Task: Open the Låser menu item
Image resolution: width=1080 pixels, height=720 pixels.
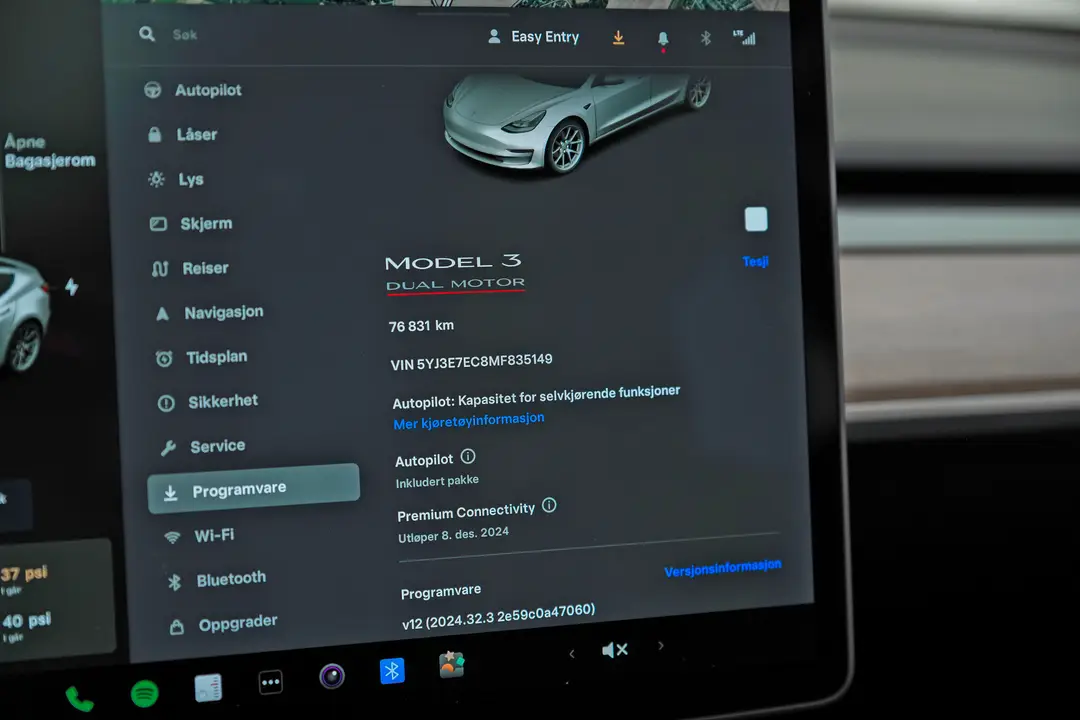Action: (x=183, y=134)
